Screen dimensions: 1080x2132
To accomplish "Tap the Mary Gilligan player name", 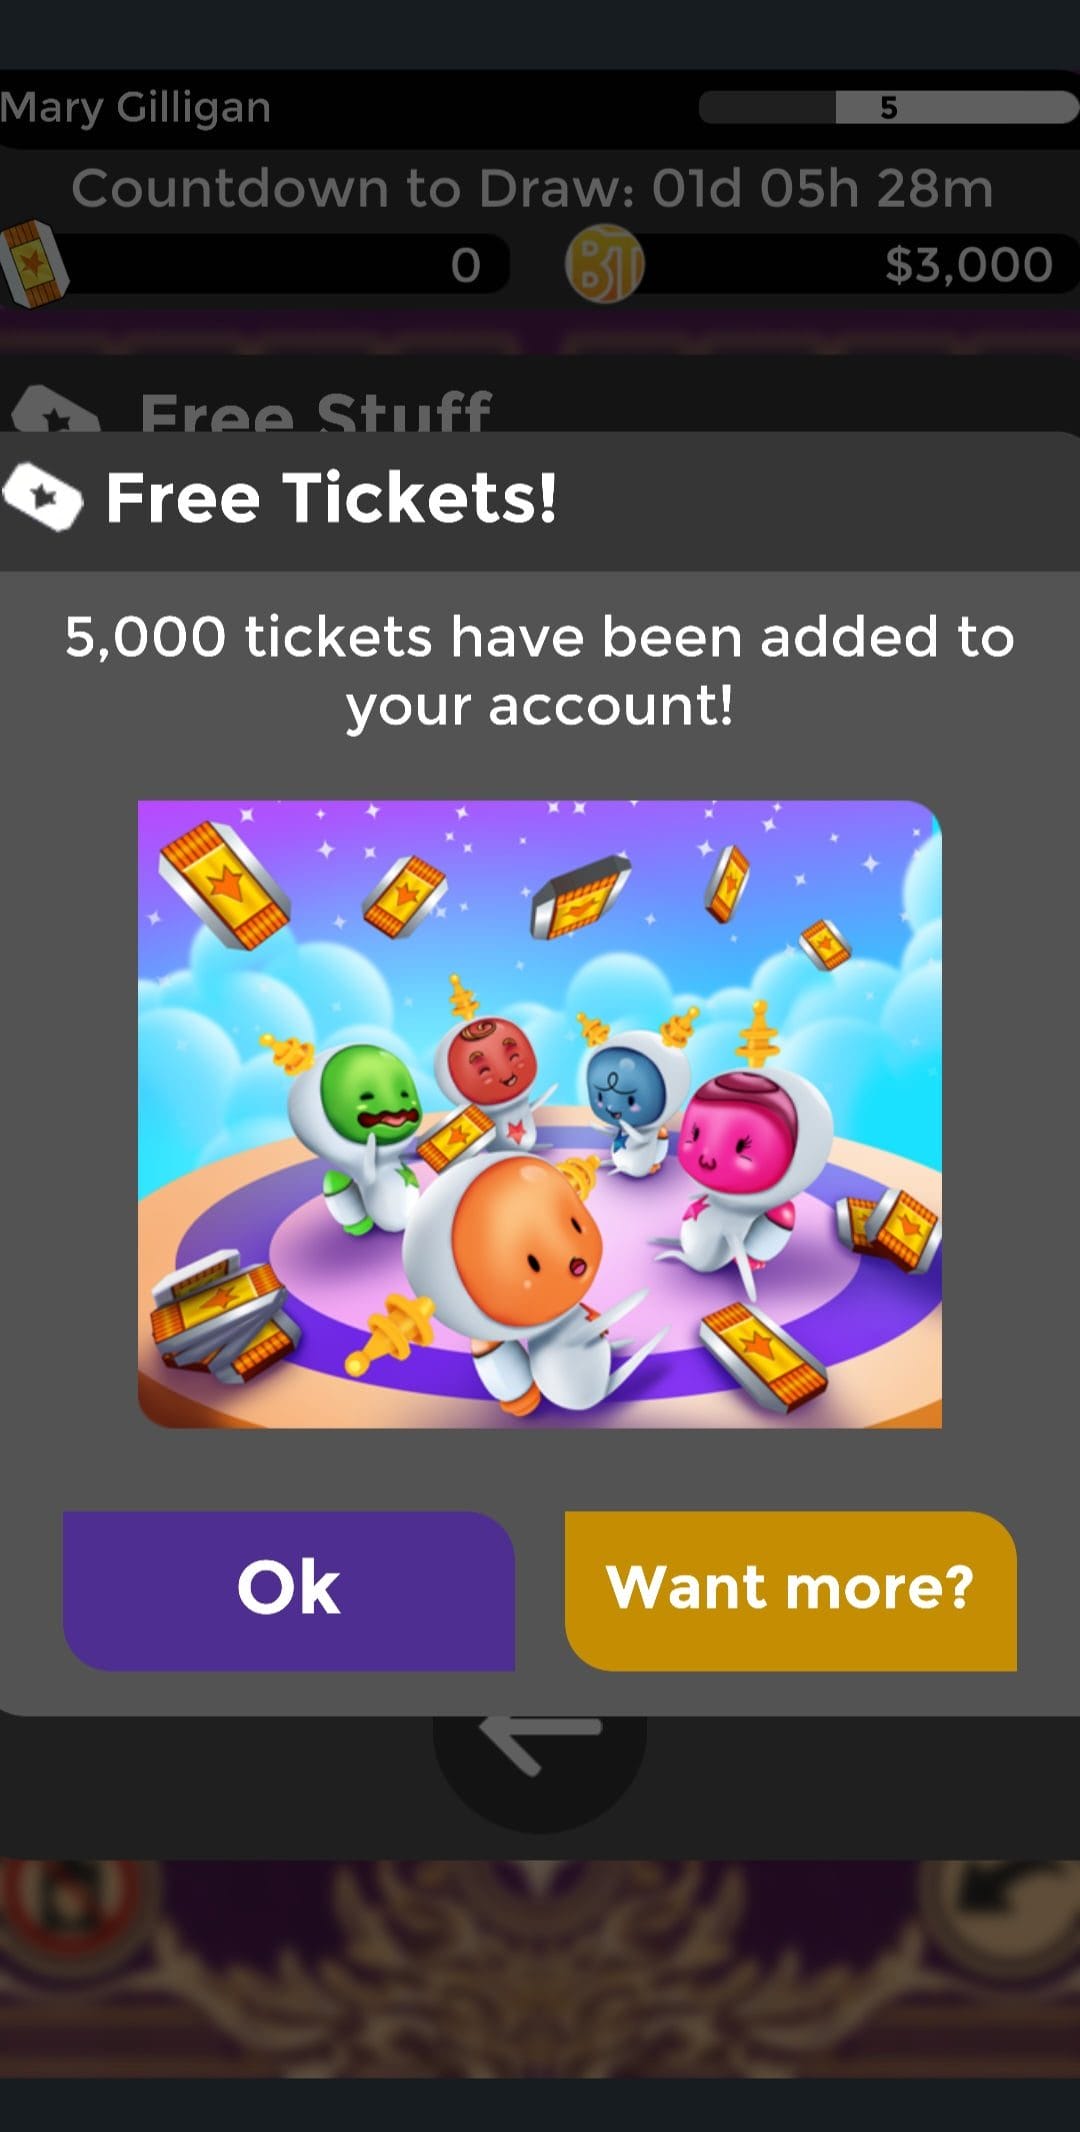I will click(136, 107).
